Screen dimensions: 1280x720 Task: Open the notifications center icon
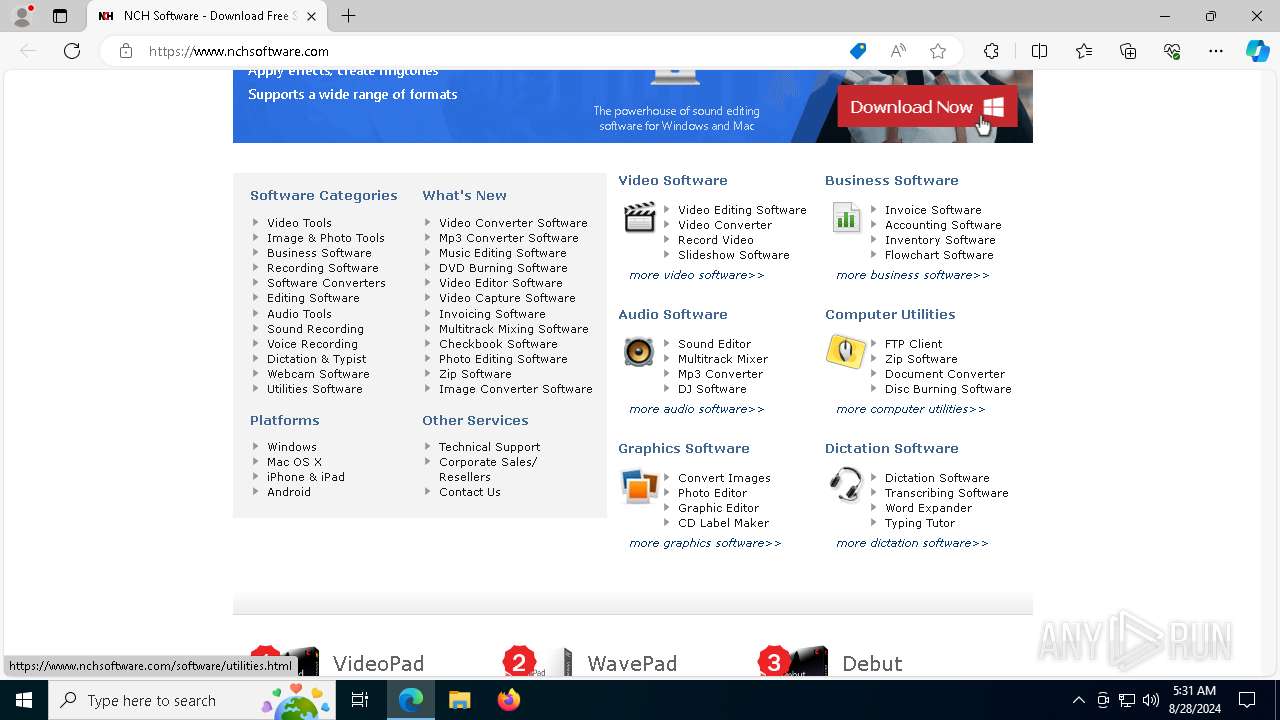1247,700
